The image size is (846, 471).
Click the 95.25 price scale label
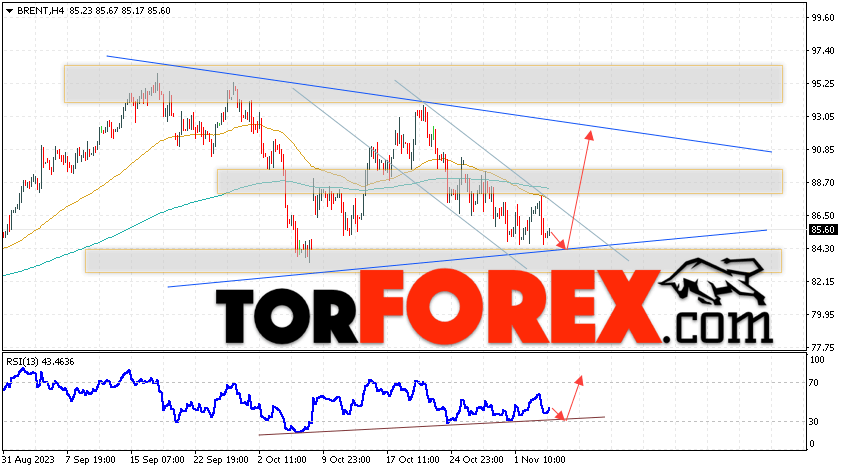coord(823,84)
